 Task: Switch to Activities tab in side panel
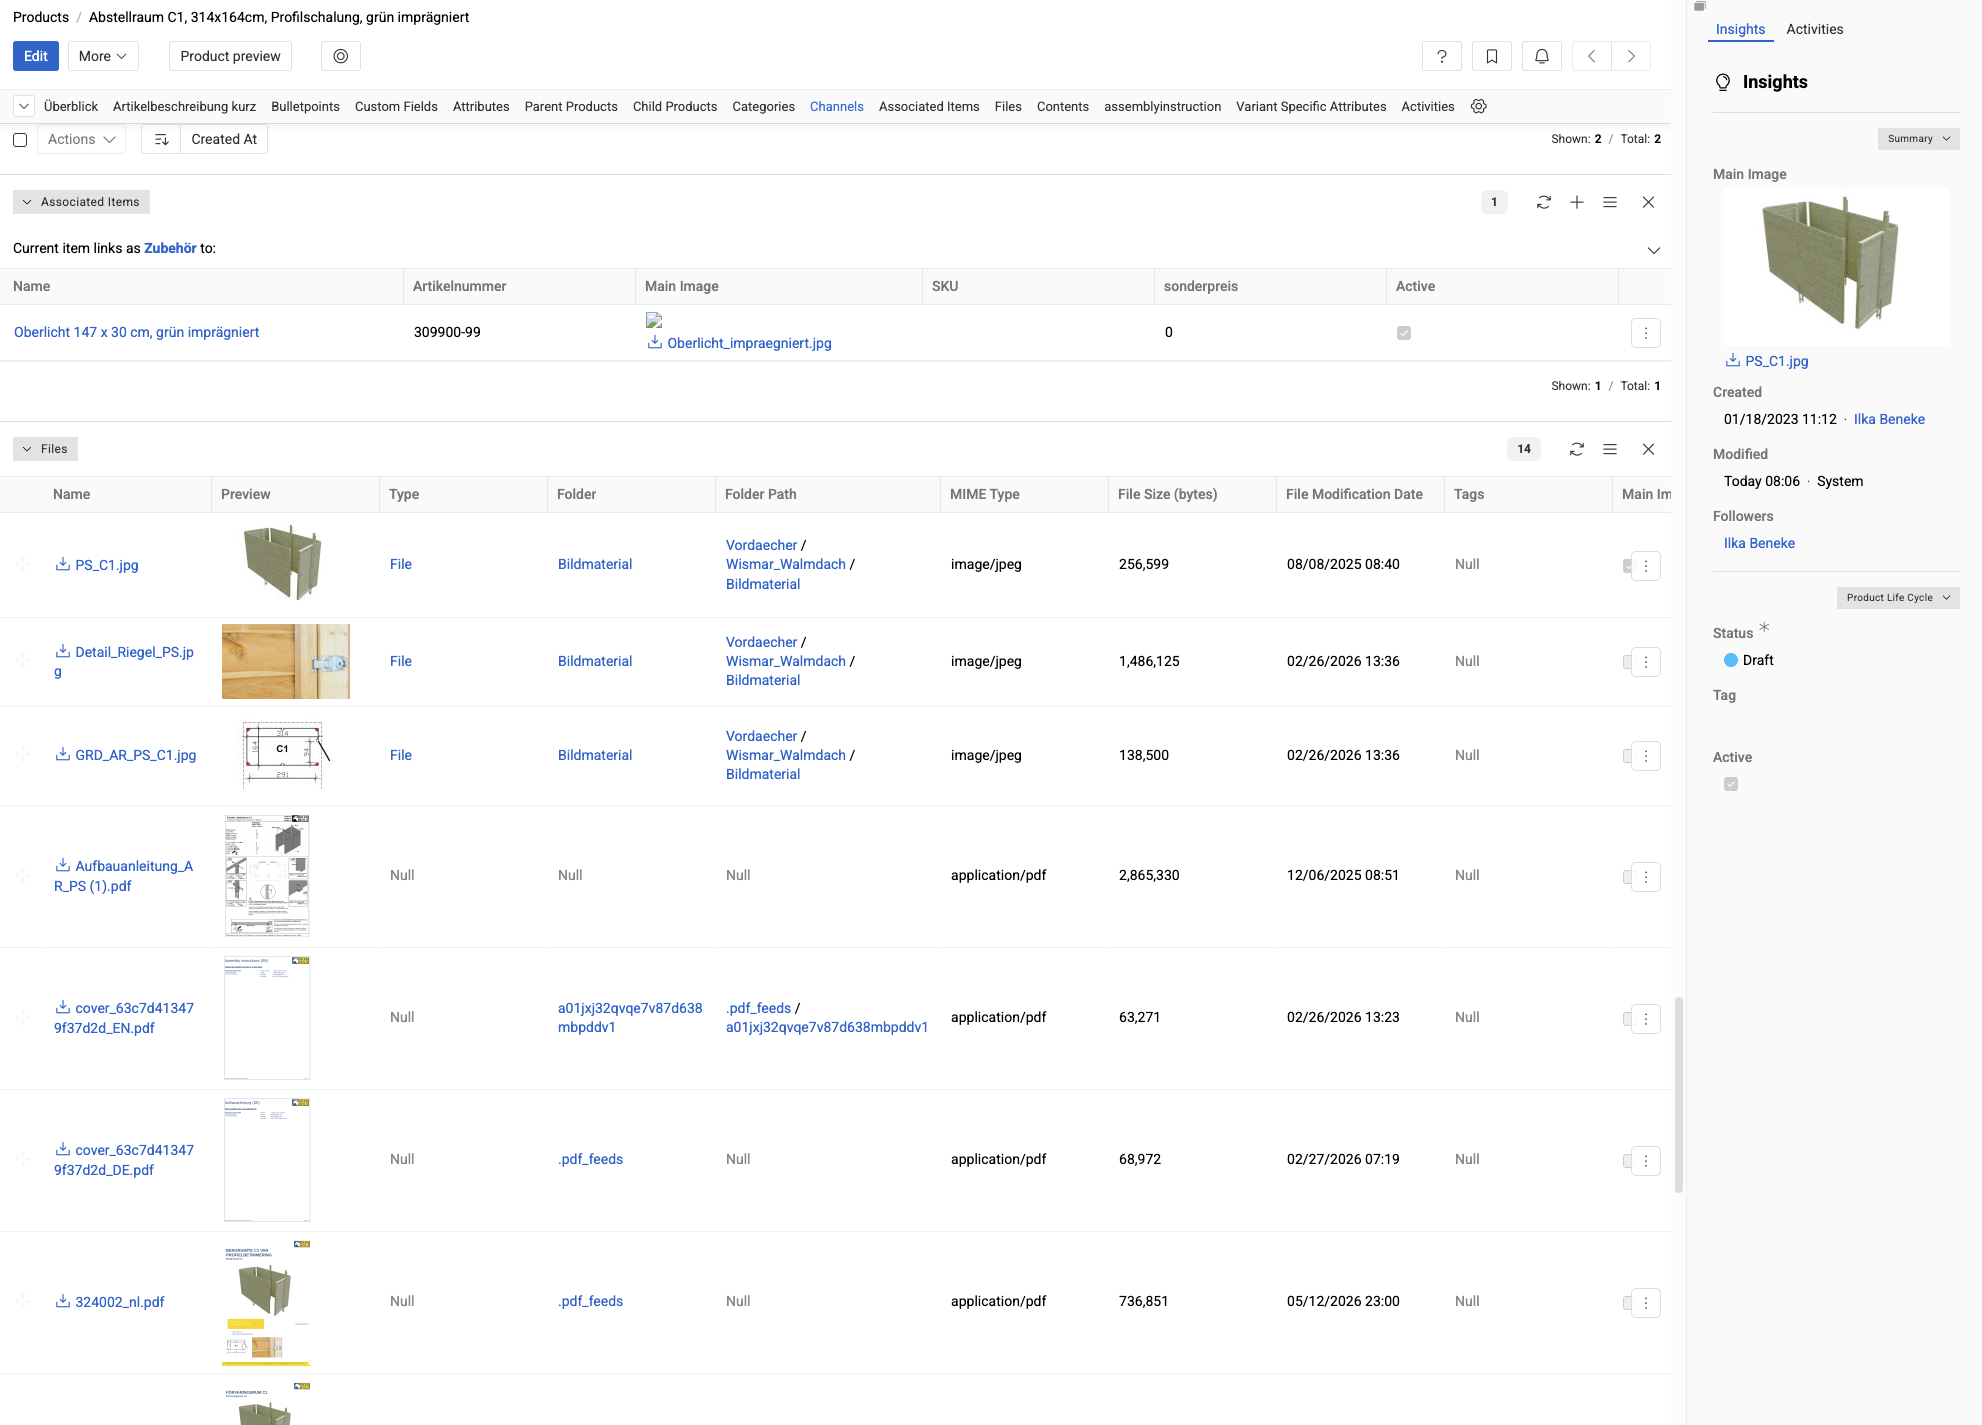(x=1814, y=29)
